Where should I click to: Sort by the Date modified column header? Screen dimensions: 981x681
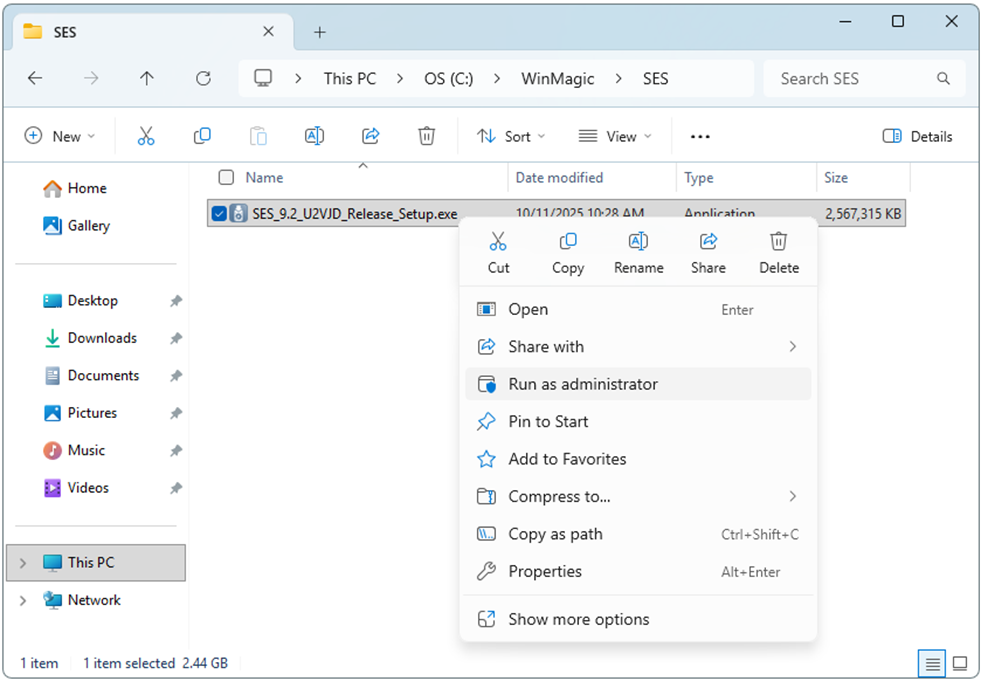pos(559,178)
